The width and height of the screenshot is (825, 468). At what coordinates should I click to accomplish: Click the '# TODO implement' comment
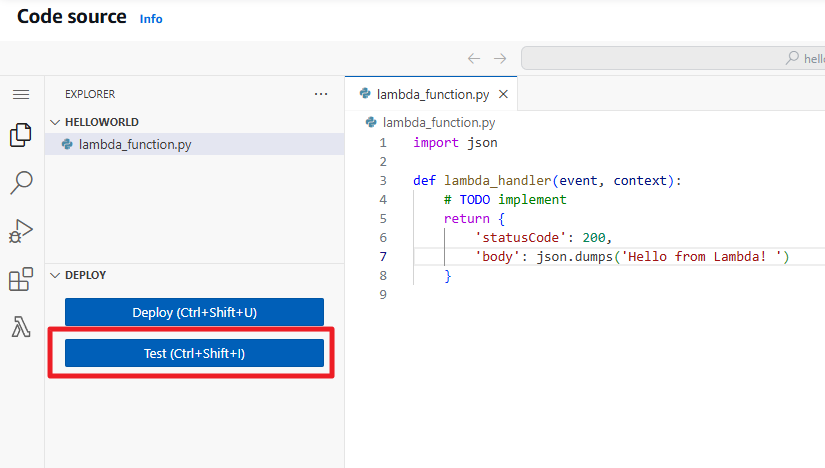505,200
